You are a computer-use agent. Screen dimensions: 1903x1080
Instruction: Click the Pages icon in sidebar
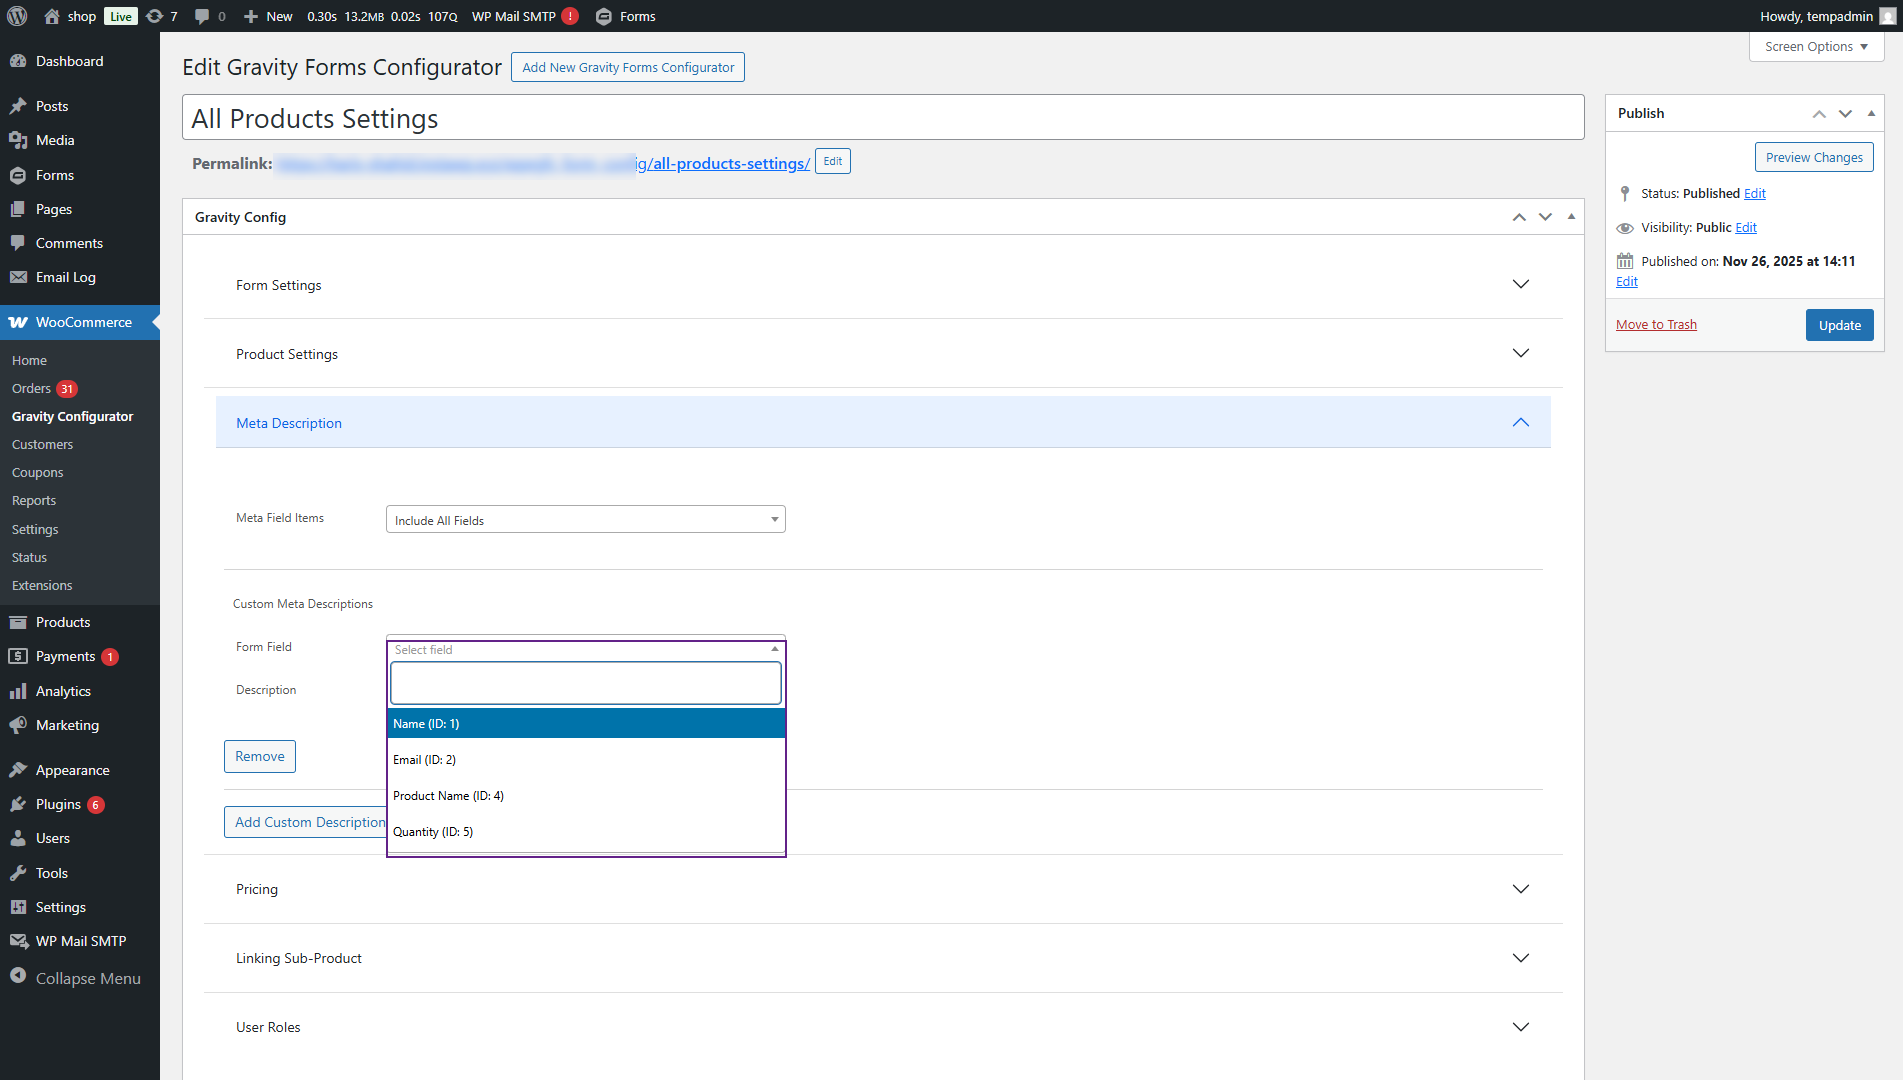coord(18,209)
